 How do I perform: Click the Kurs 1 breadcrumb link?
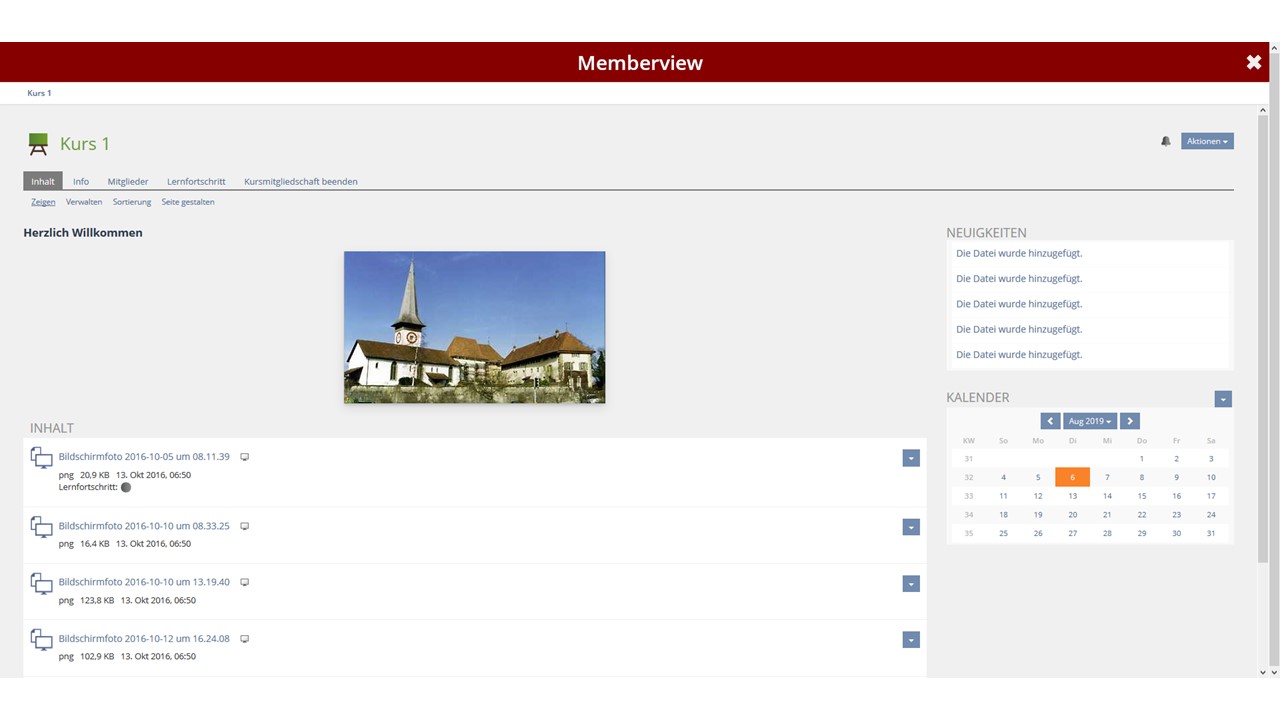click(39, 93)
